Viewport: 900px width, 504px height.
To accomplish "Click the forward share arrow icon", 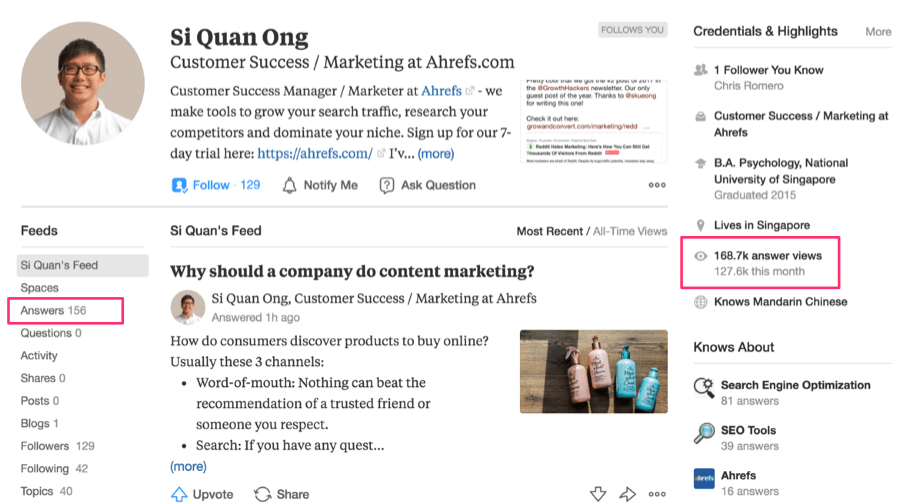I will (x=627, y=494).
